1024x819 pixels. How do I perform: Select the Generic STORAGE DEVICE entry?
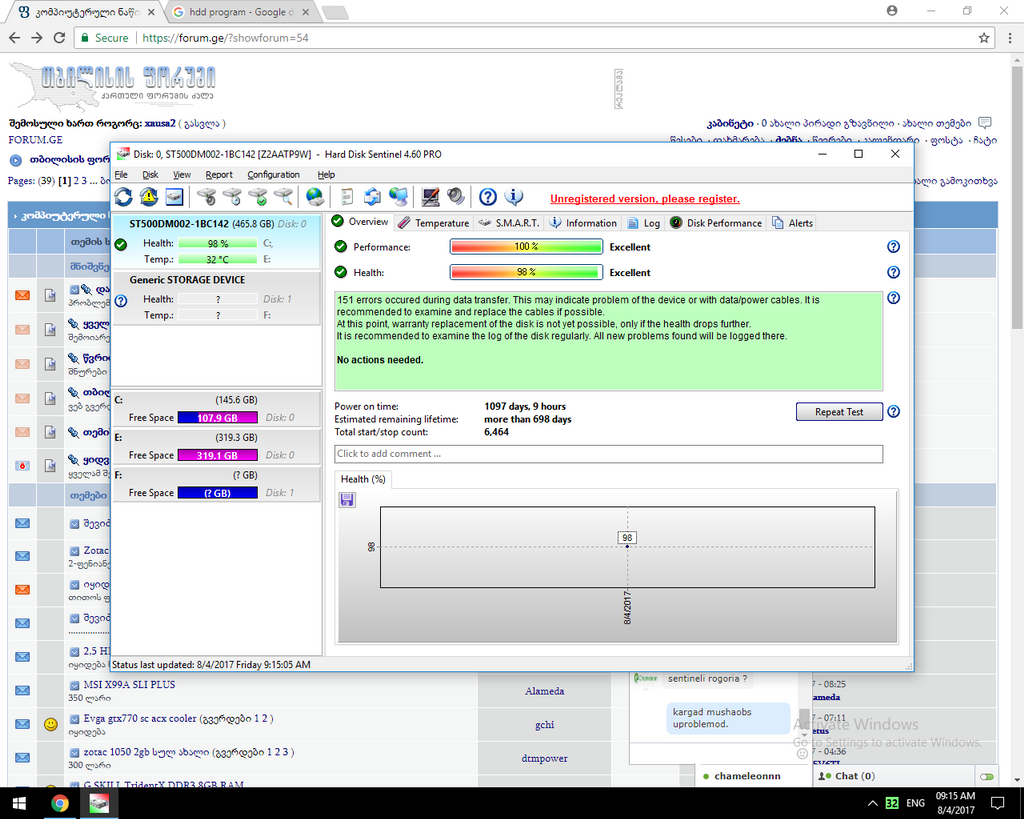click(217, 298)
